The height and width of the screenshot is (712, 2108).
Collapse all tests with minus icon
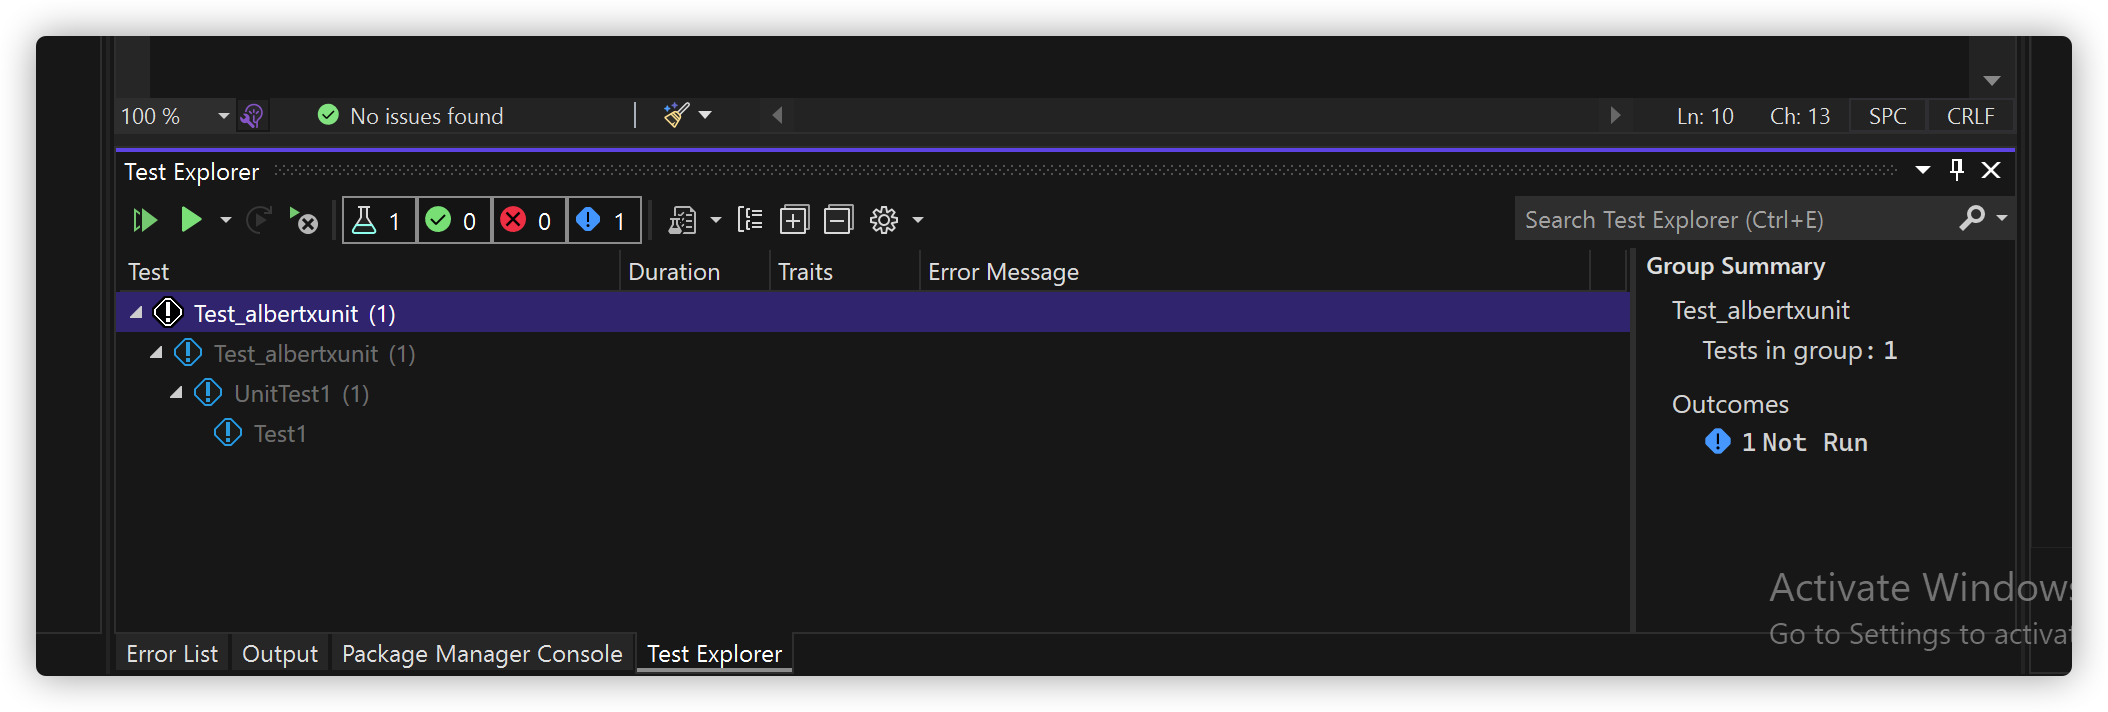point(838,220)
